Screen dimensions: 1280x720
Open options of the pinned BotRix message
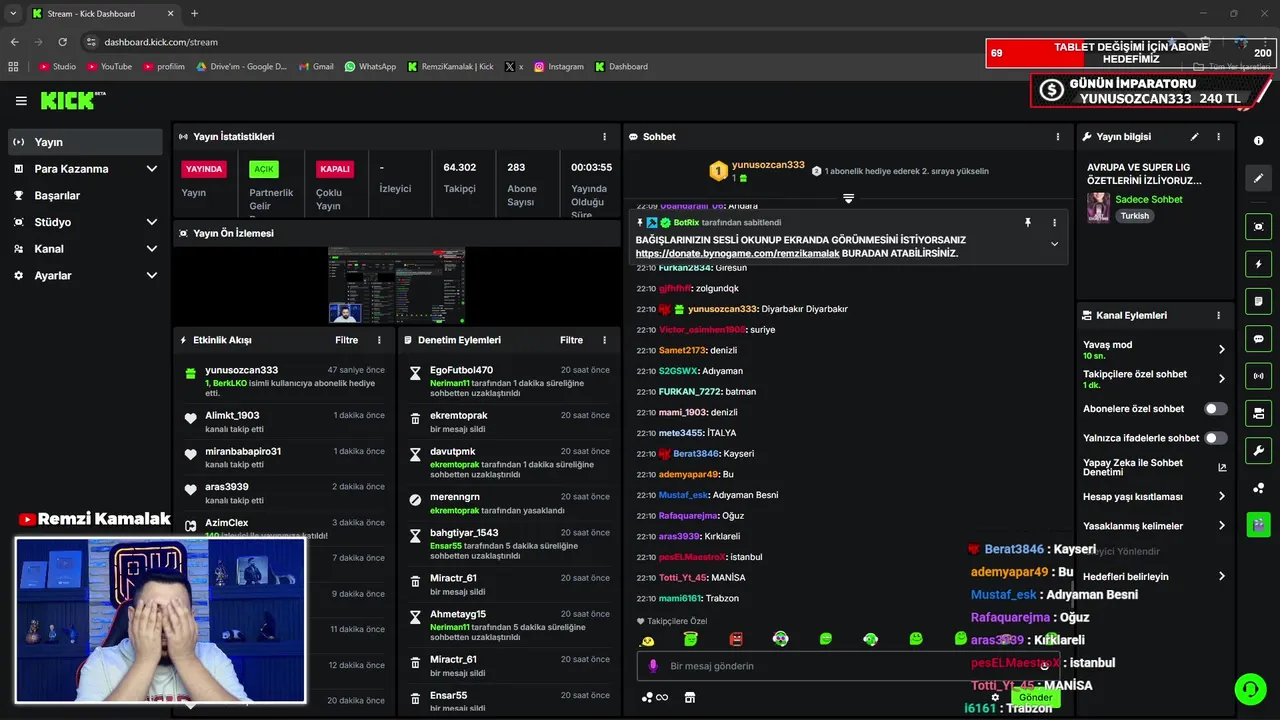1054,222
